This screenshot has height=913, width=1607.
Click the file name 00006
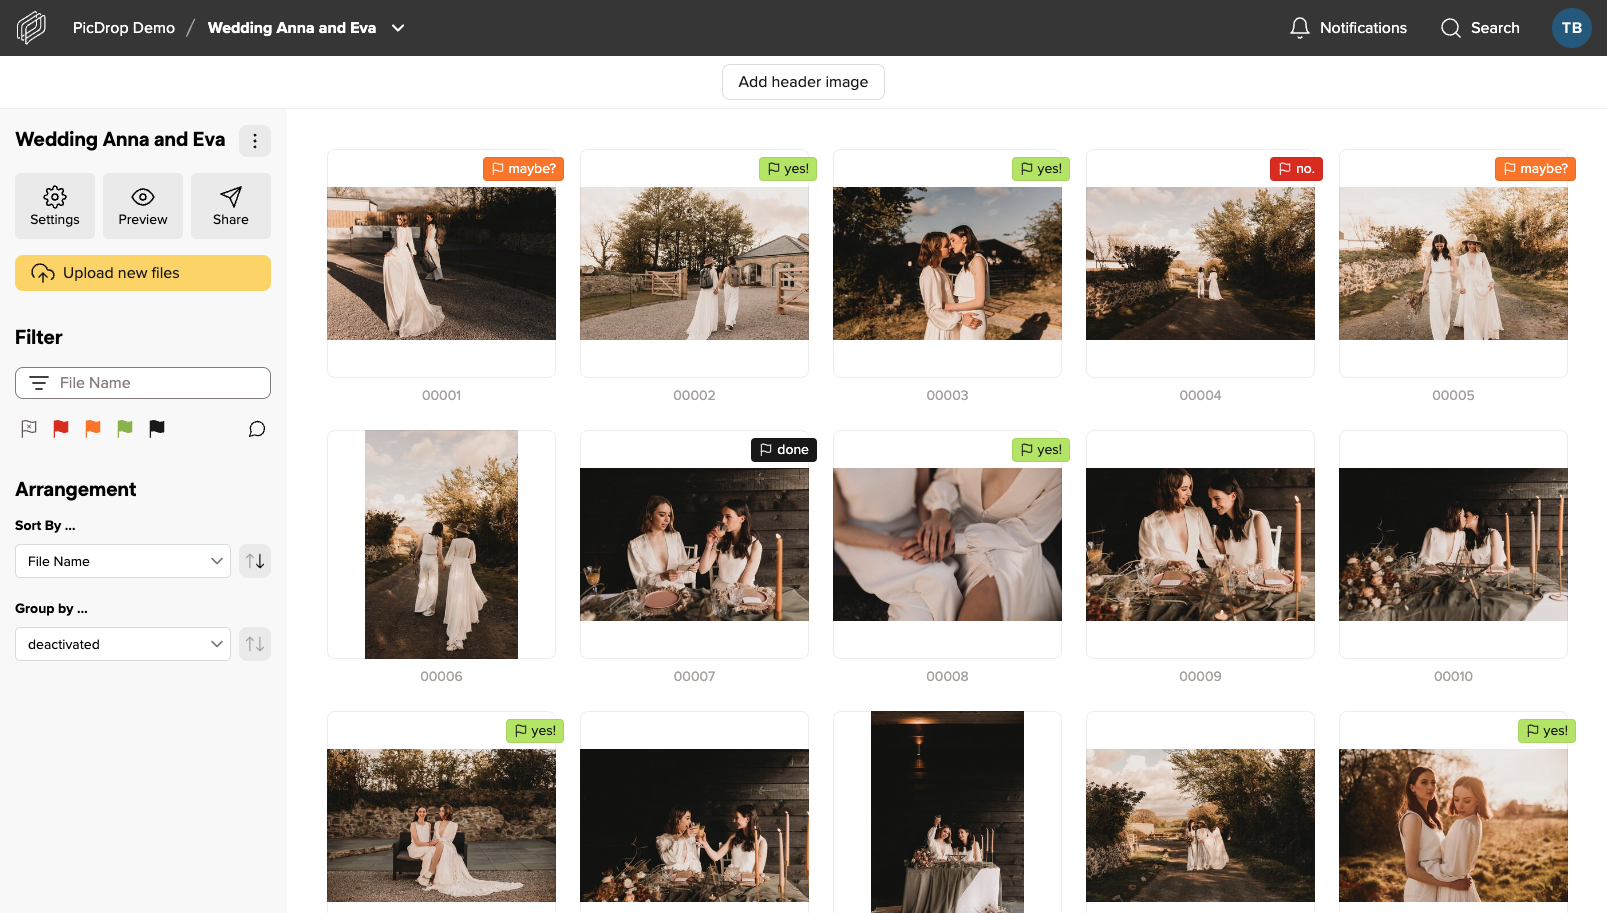pos(441,677)
